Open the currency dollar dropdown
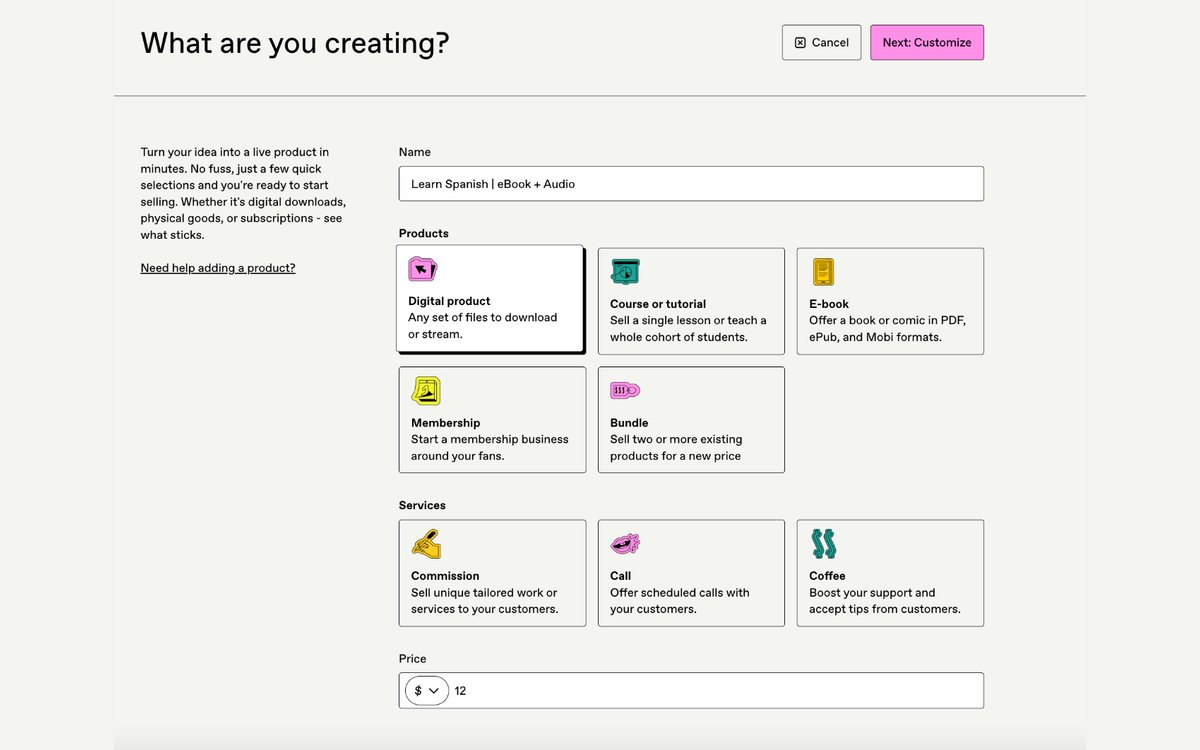 pyautogui.click(x=426, y=691)
